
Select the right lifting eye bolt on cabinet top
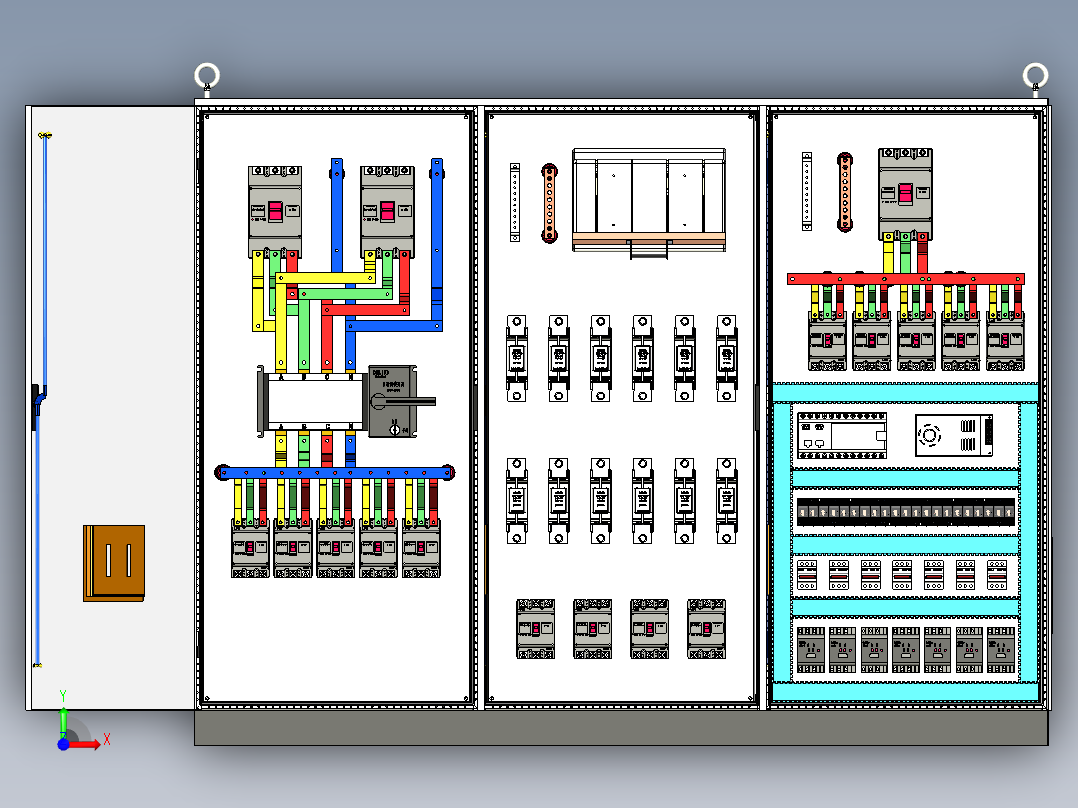[x=1035, y=77]
